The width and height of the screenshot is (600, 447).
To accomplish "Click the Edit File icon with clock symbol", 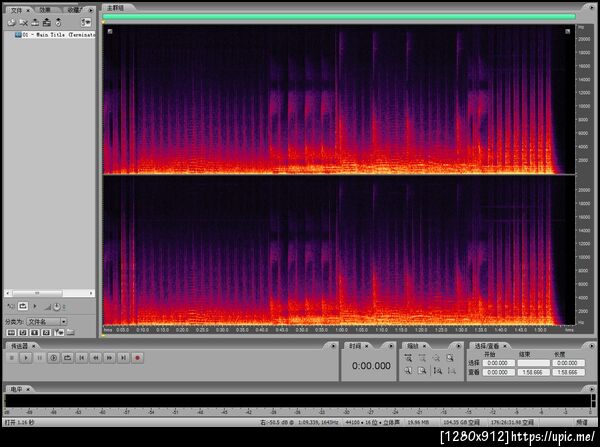I will (58, 23).
